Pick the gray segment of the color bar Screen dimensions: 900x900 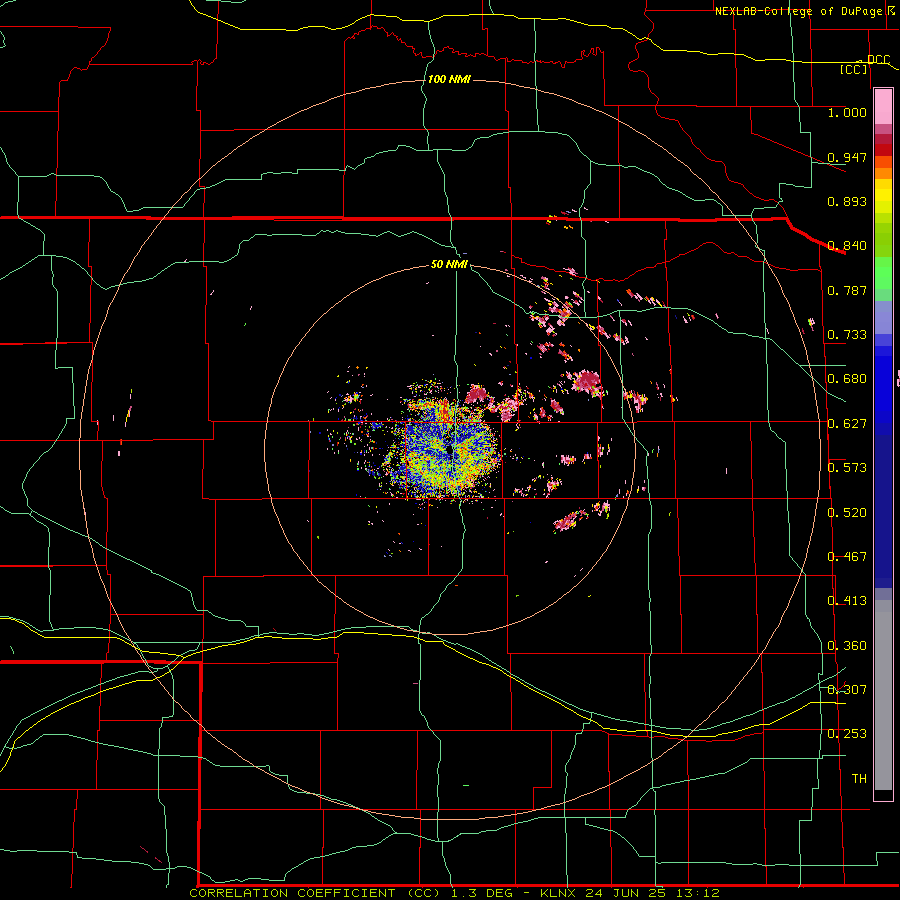[883, 695]
